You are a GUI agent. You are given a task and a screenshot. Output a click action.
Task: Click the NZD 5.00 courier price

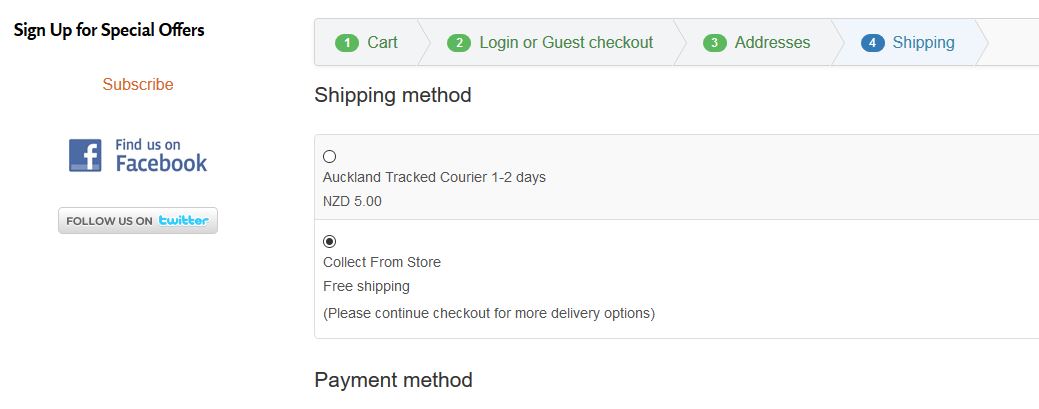(x=352, y=201)
